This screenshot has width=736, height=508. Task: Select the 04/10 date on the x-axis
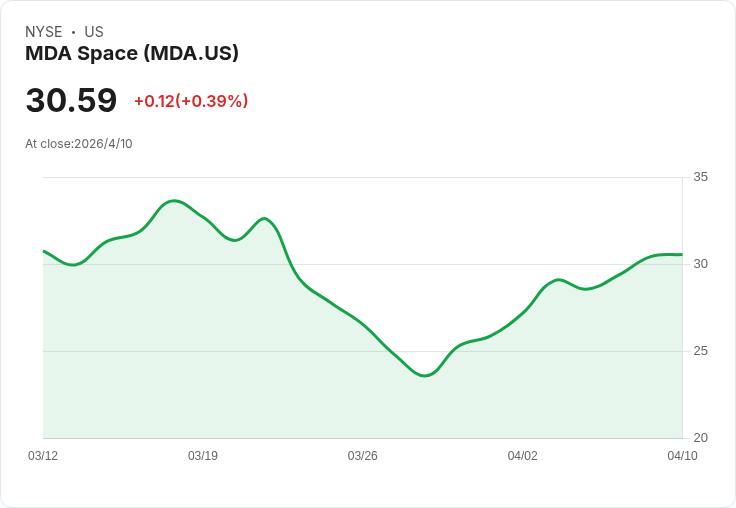(682, 456)
